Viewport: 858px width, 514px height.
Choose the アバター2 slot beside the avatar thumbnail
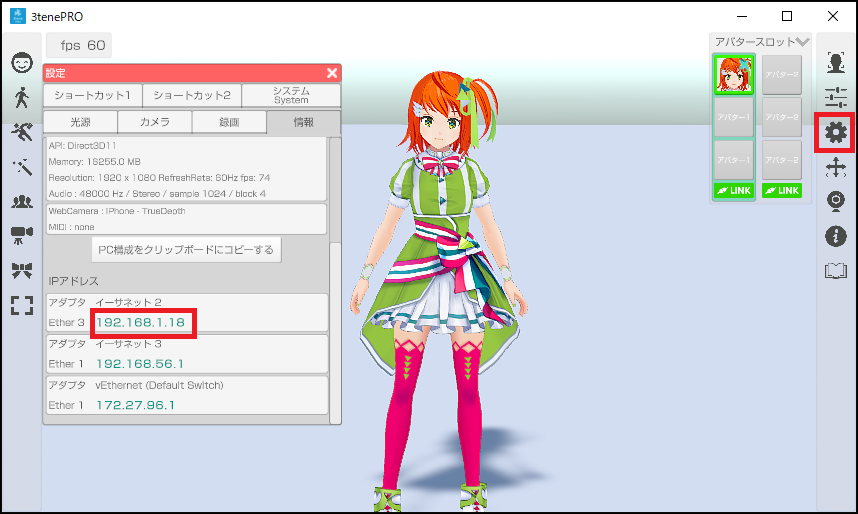click(x=781, y=74)
